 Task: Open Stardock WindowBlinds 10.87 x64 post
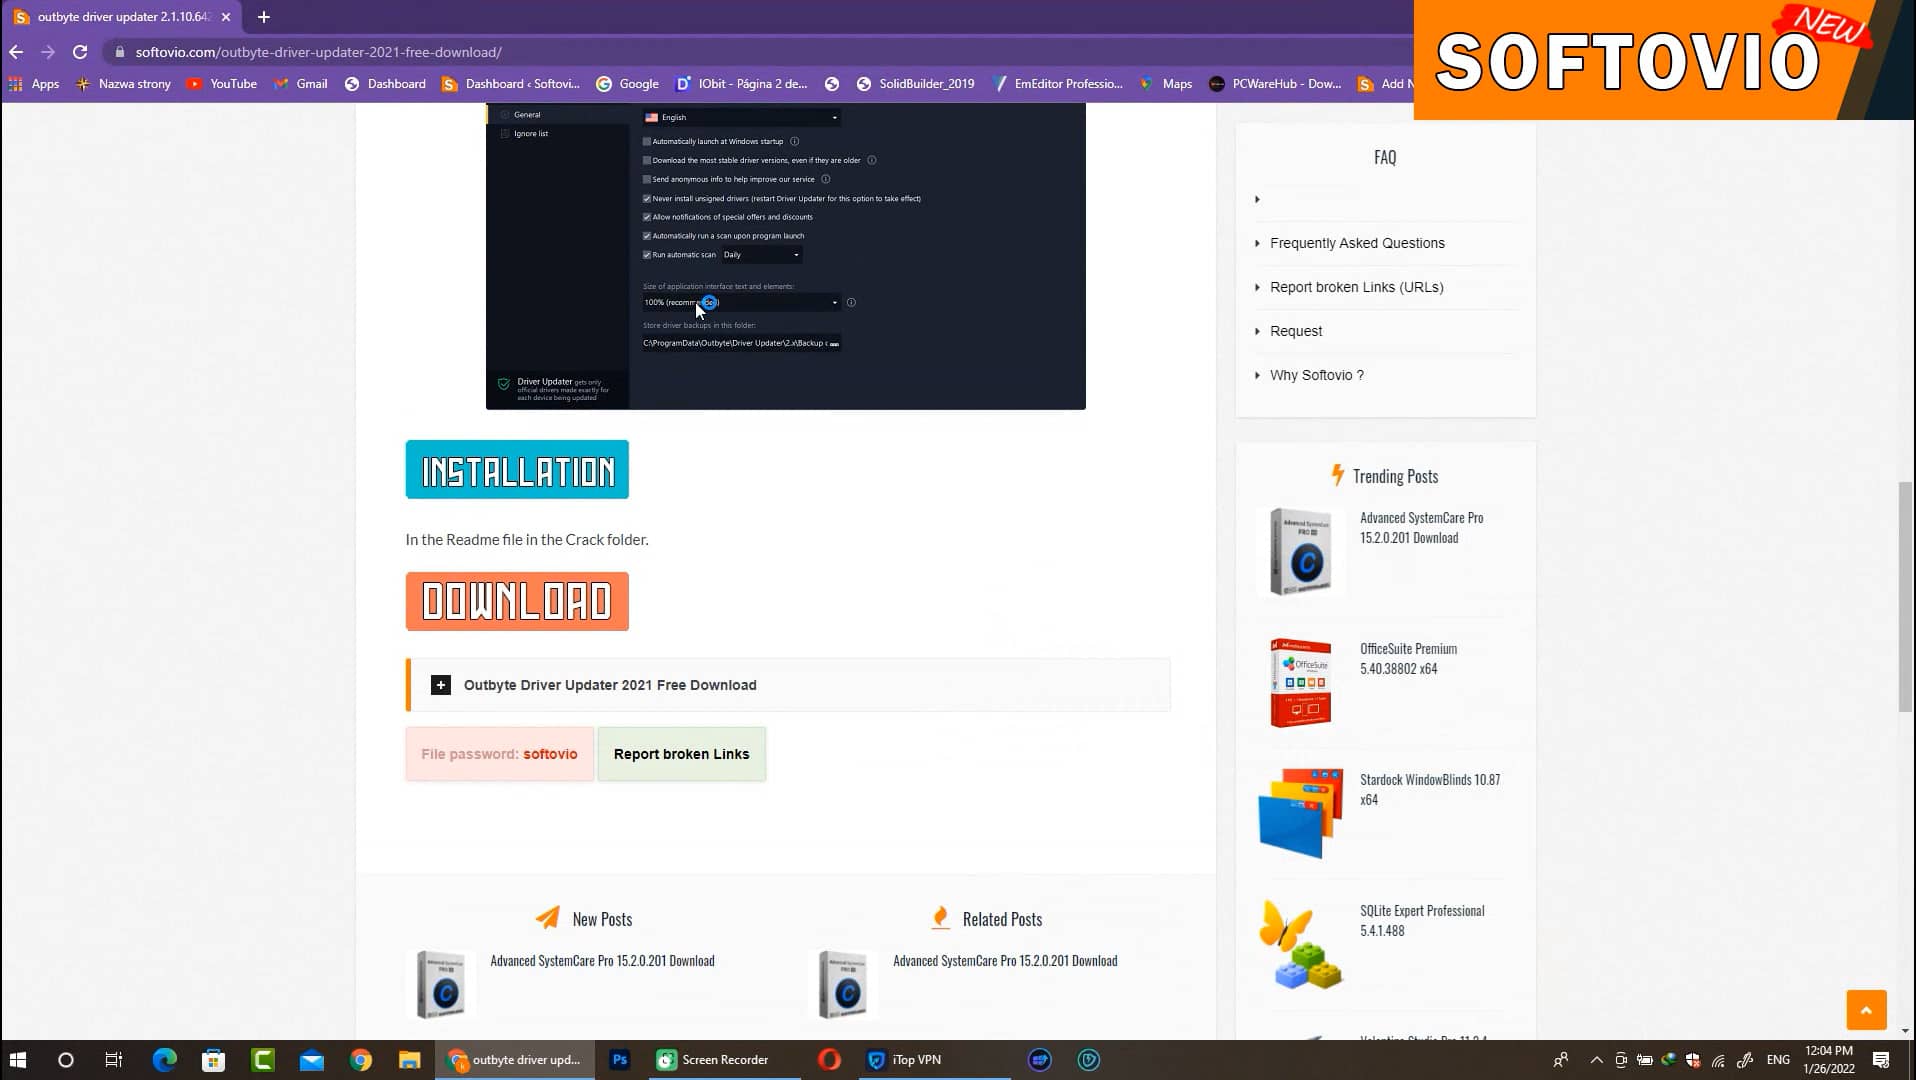1430,789
